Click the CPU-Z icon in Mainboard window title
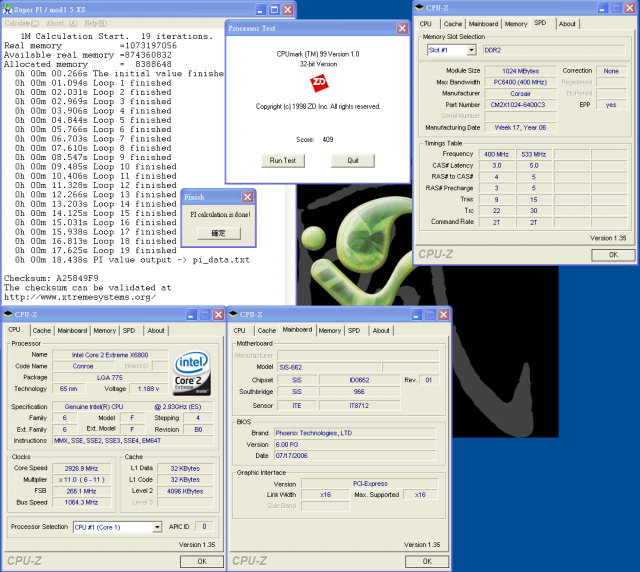640x572 pixels. [233, 314]
